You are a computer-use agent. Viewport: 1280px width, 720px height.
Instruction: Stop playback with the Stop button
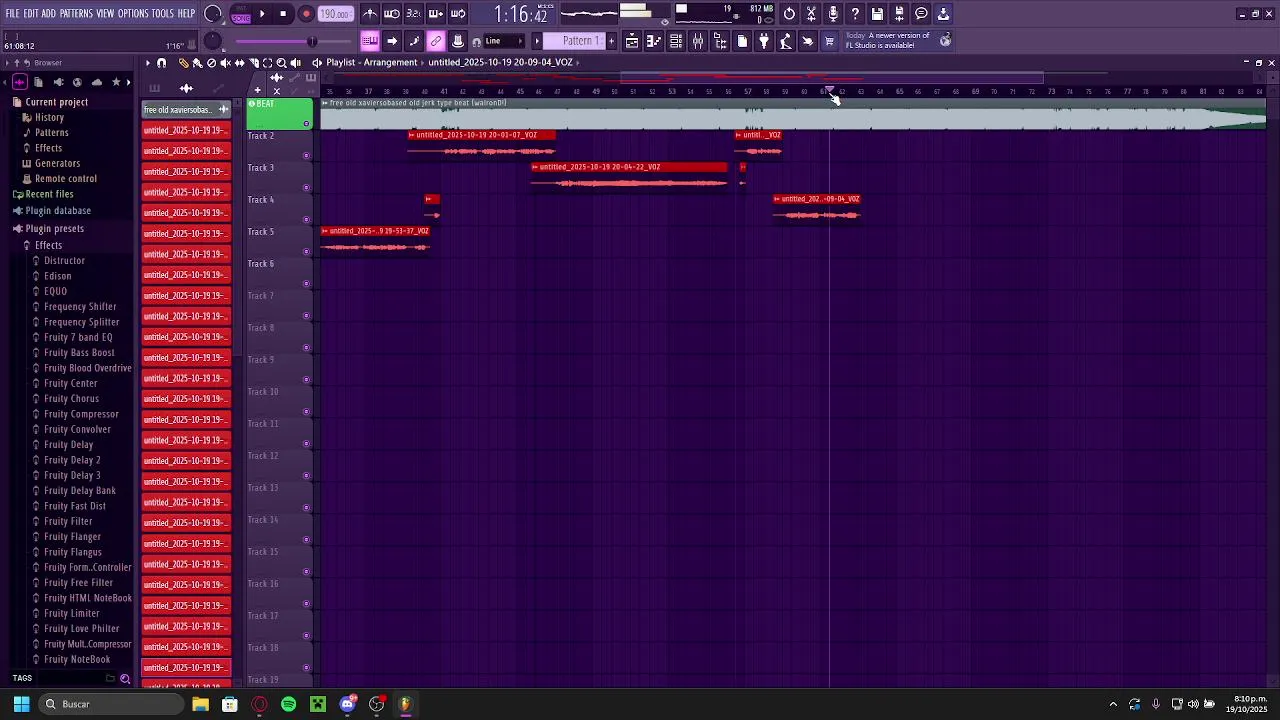[283, 14]
